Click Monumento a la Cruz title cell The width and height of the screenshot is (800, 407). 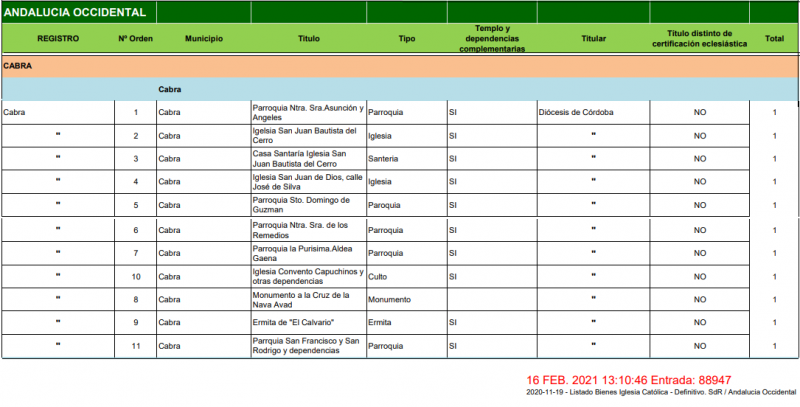306,299
